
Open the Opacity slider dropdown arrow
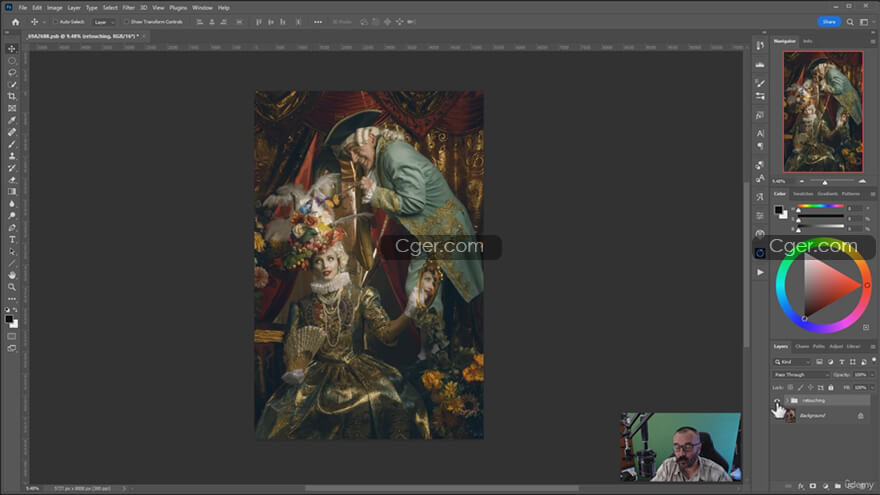[x=872, y=374]
